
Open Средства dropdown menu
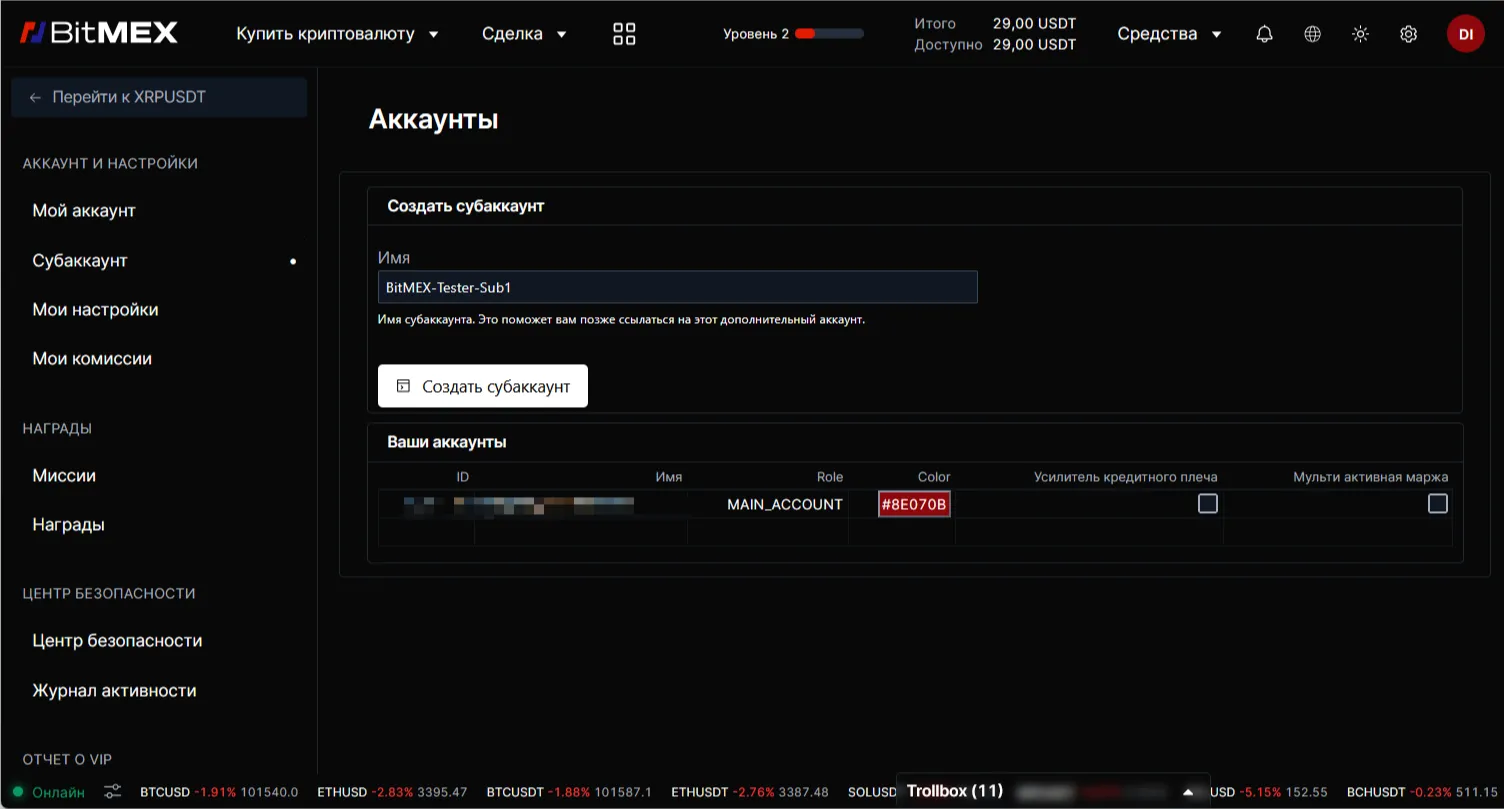point(1169,34)
